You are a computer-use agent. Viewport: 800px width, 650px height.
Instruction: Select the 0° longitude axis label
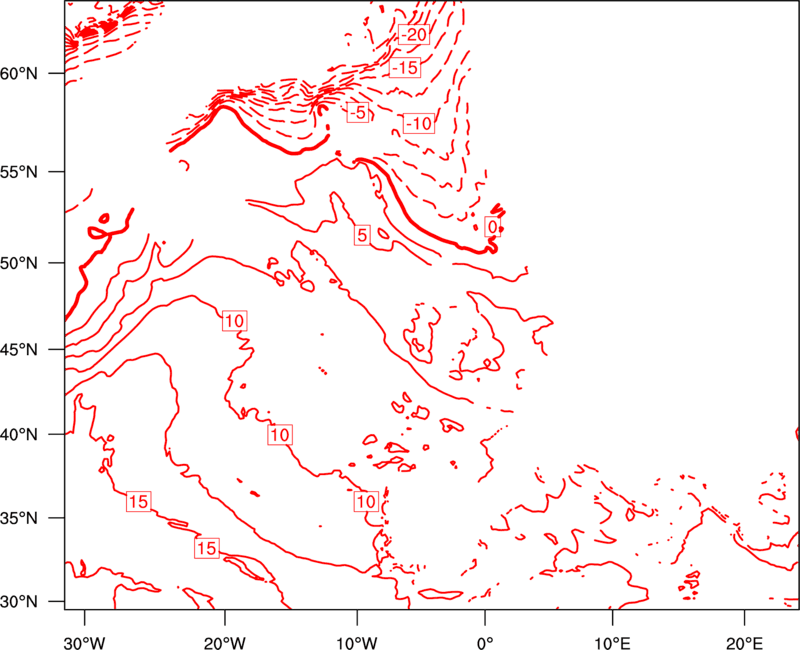485,643
